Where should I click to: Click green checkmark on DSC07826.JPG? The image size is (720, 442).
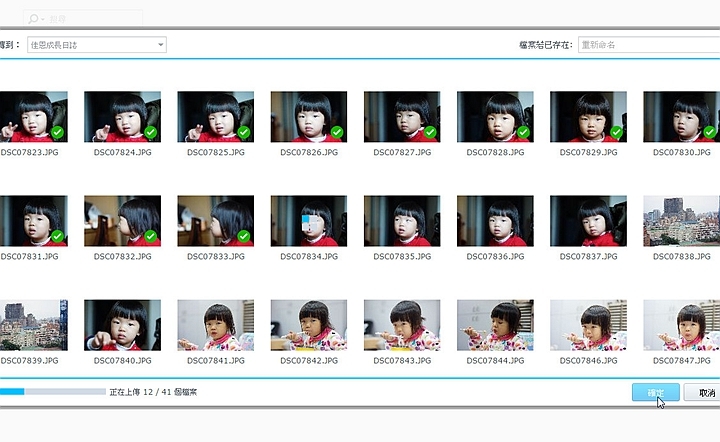tap(337, 132)
